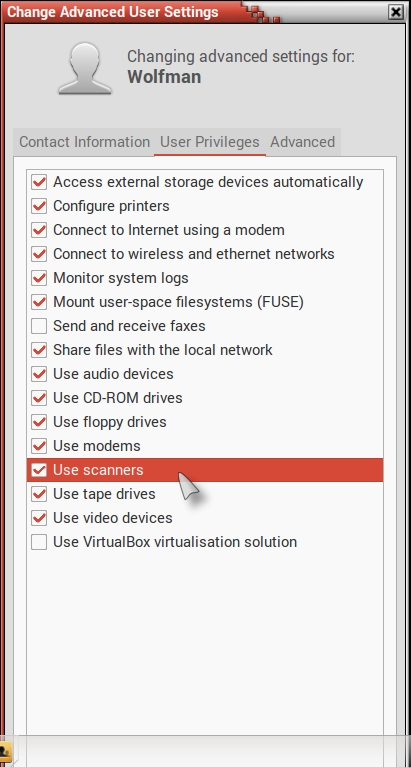
Task: Toggle the Monitor system logs privilege
Action: (x=39, y=278)
